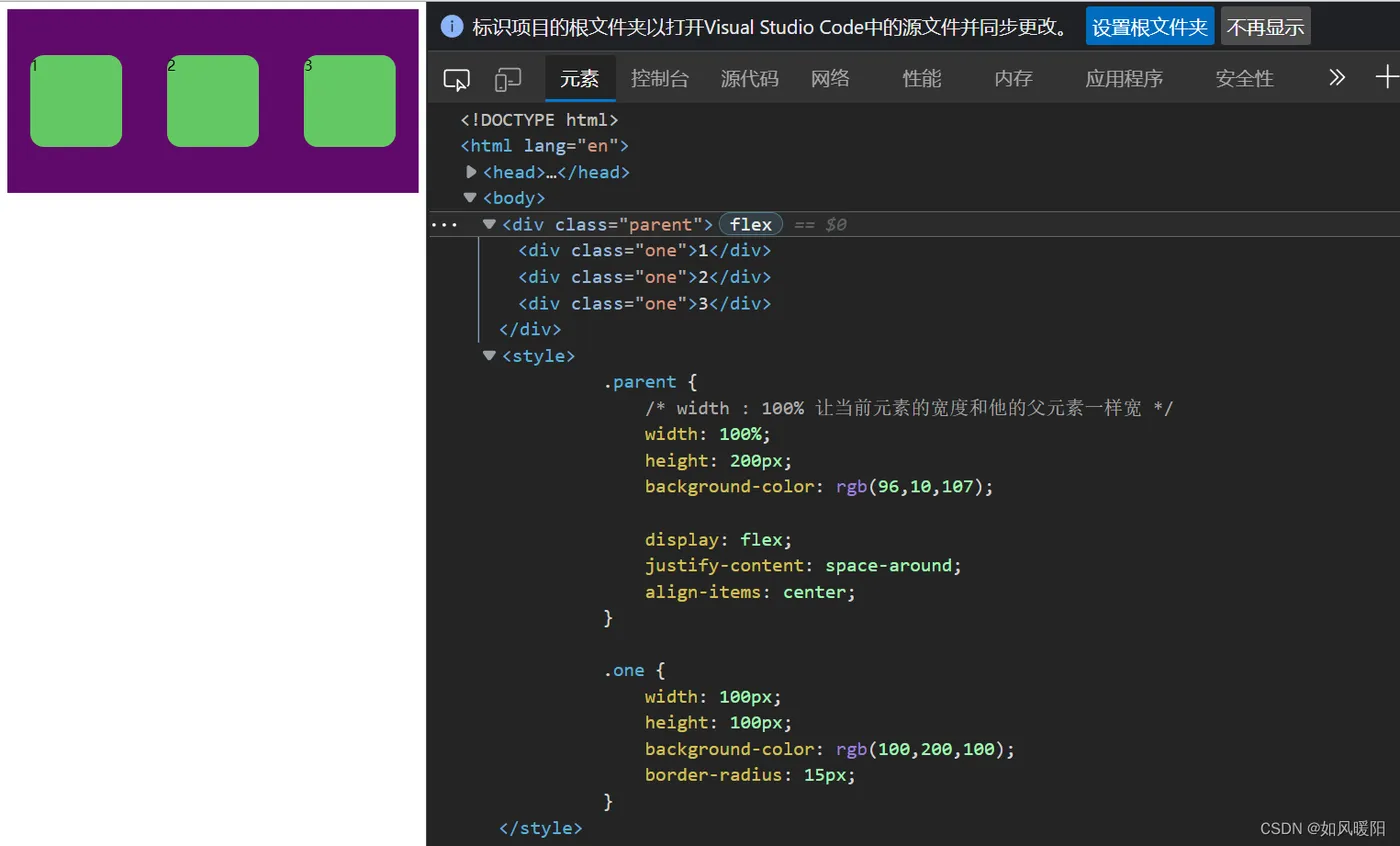Open more DevTools tabs chevron
This screenshot has height=846, width=1400.
point(1337,78)
